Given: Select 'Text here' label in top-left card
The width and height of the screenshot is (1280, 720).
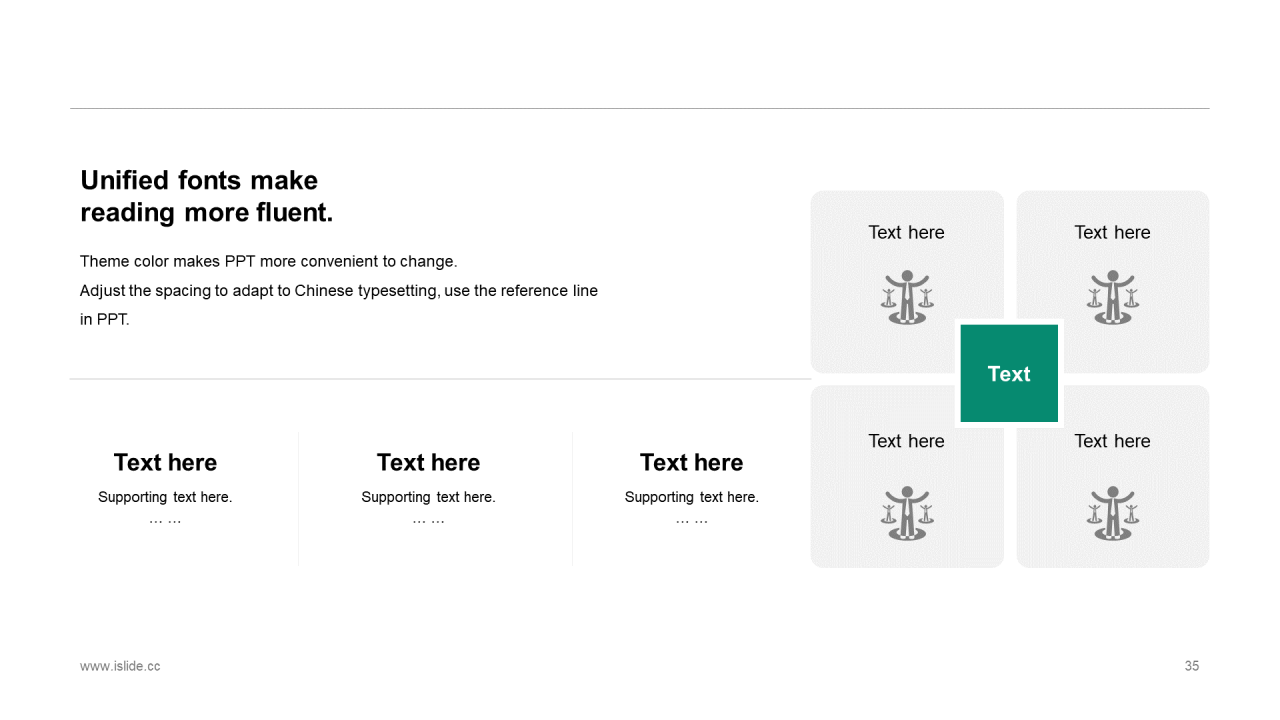Looking at the screenshot, I should [x=906, y=232].
